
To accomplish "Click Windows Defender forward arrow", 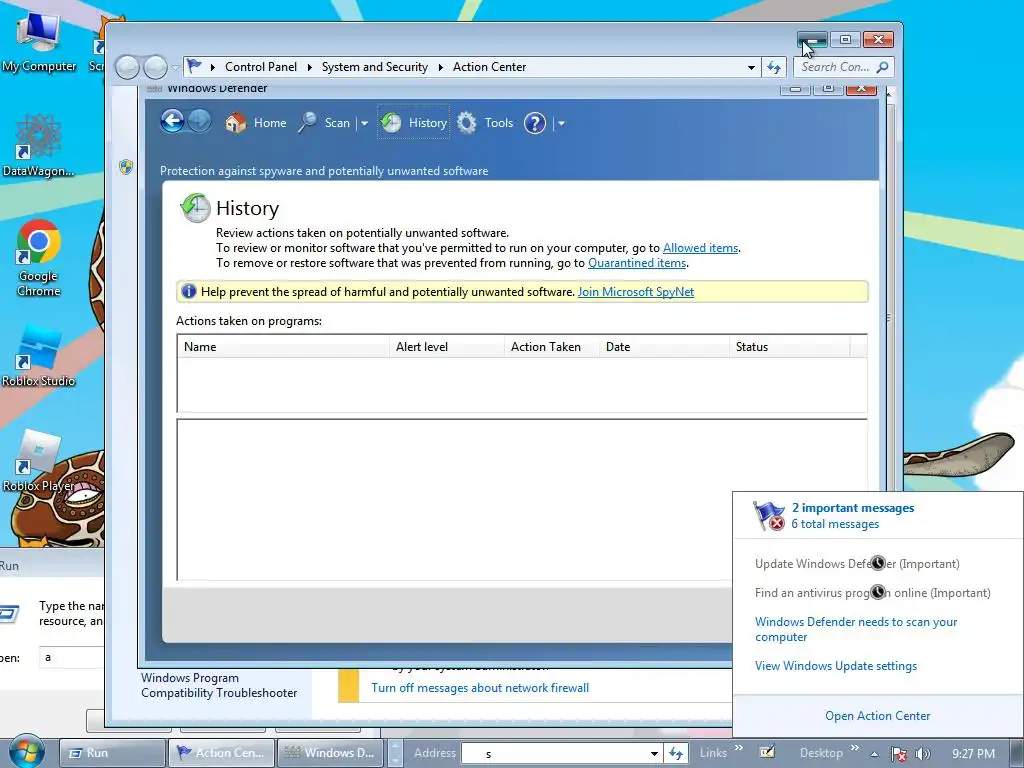I will pos(199,121).
